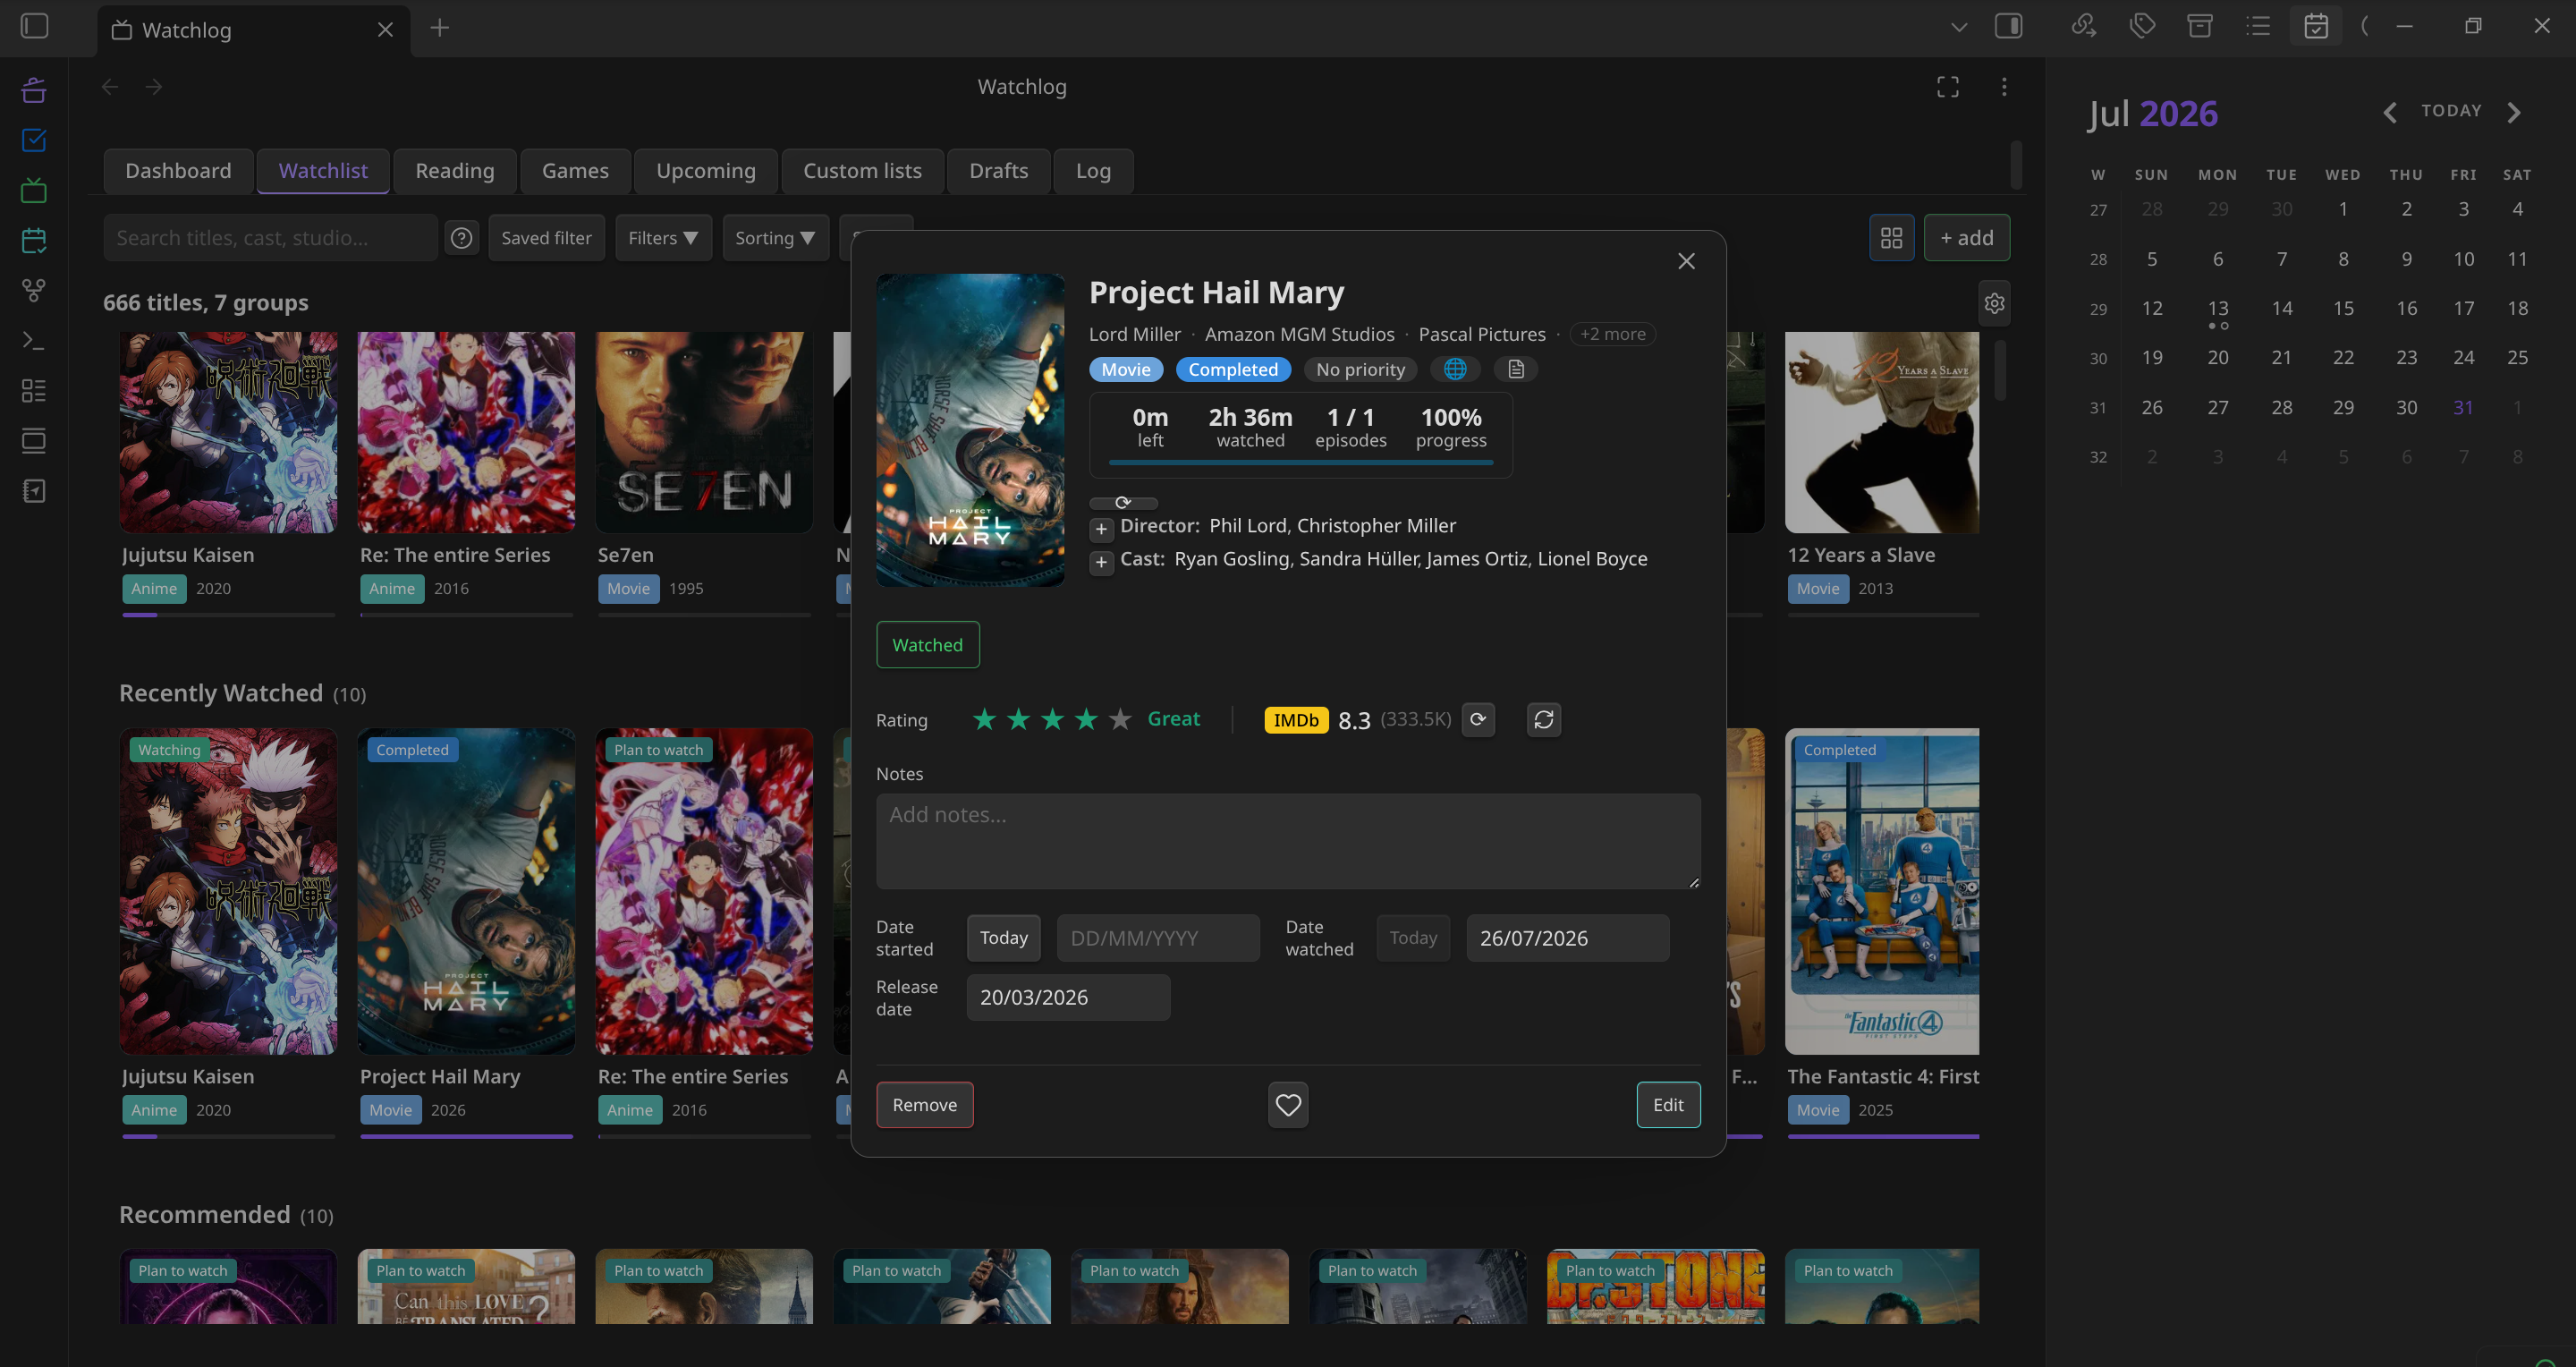Viewport: 2576px width, 1367px height.
Task: Toggle the Watched button
Action: click(927, 645)
